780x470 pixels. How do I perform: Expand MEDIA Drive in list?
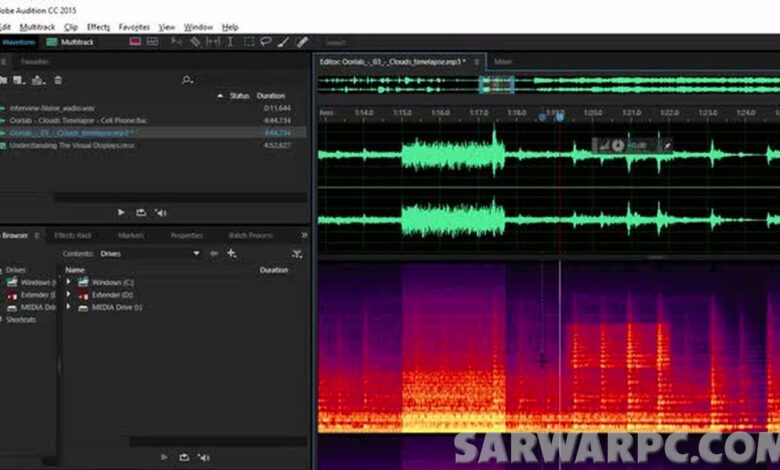click(69, 307)
